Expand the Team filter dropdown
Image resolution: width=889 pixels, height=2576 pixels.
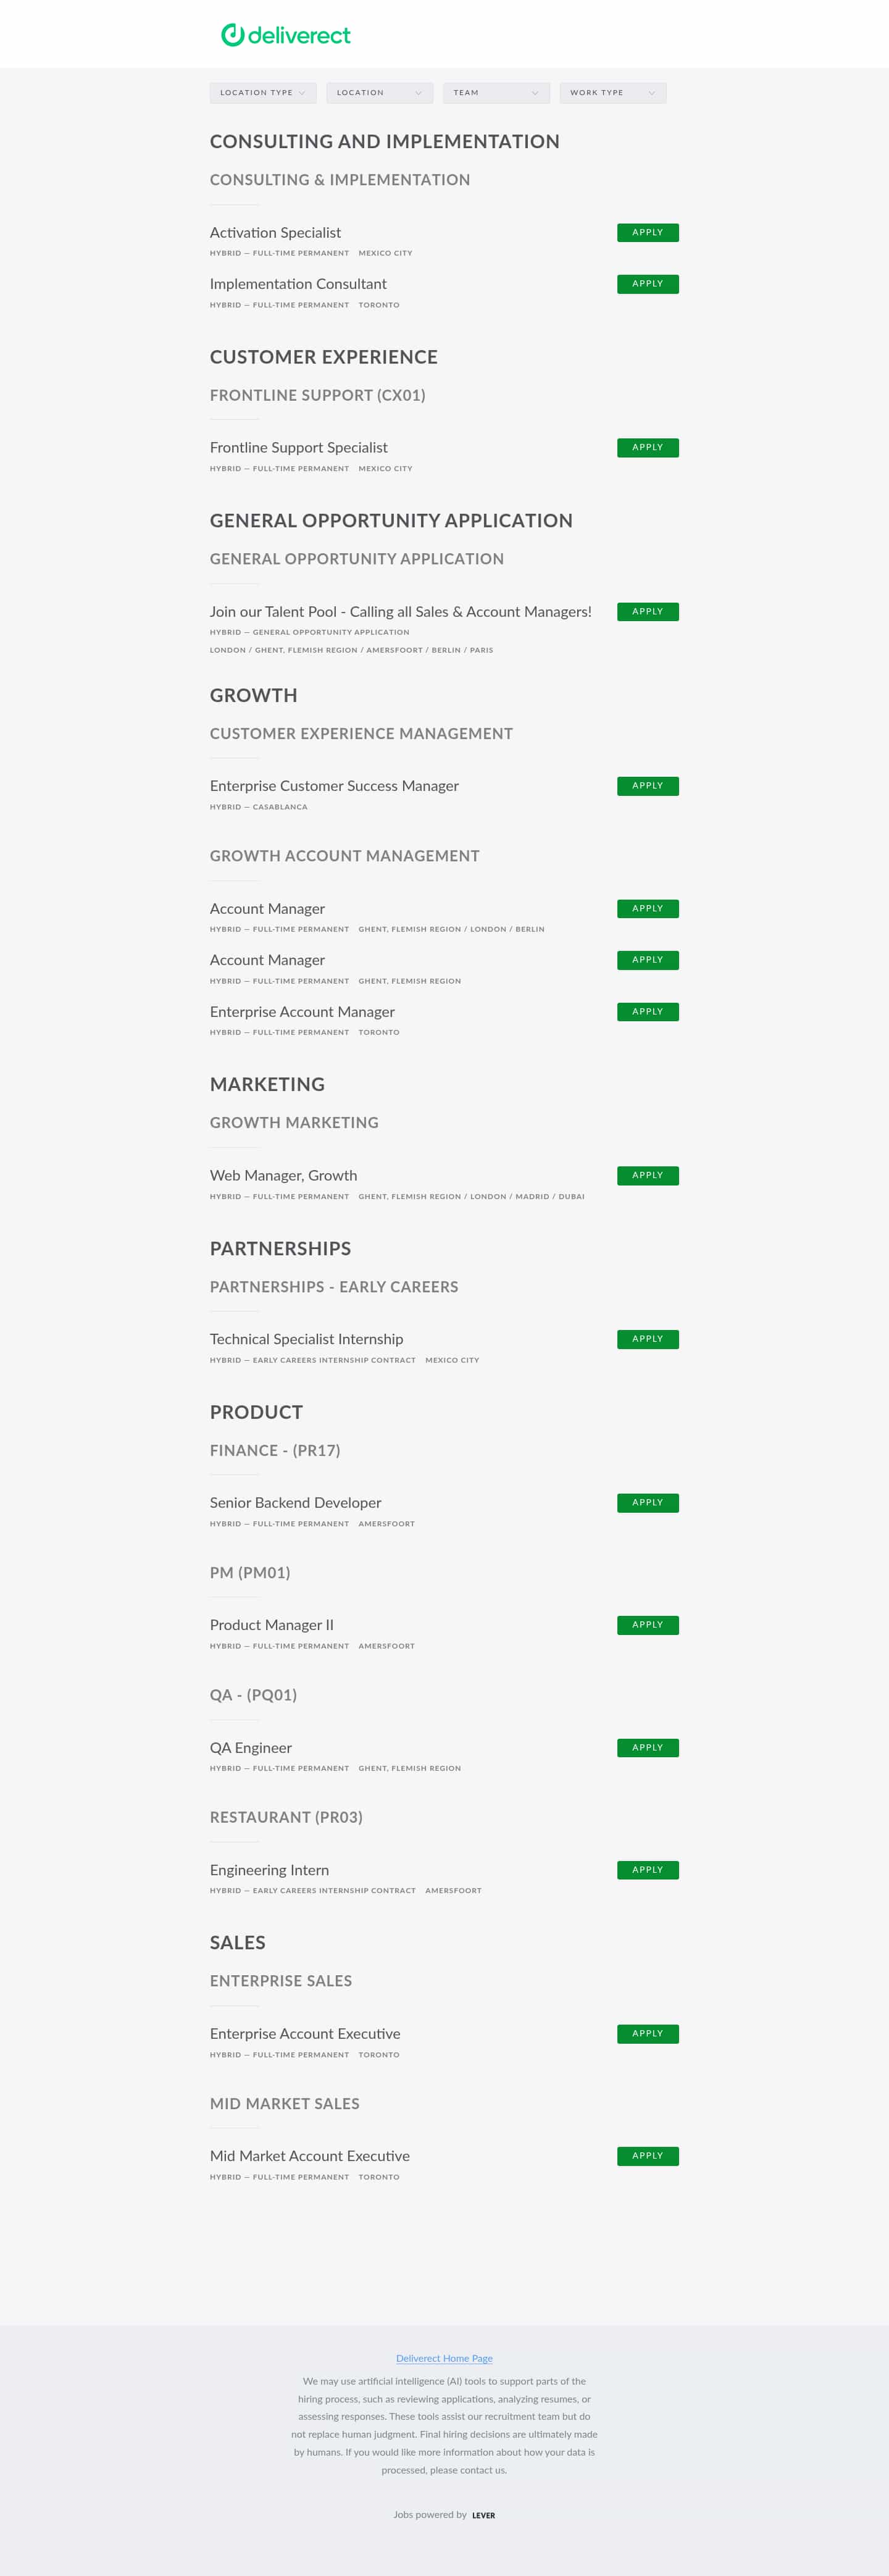[x=496, y=92]
